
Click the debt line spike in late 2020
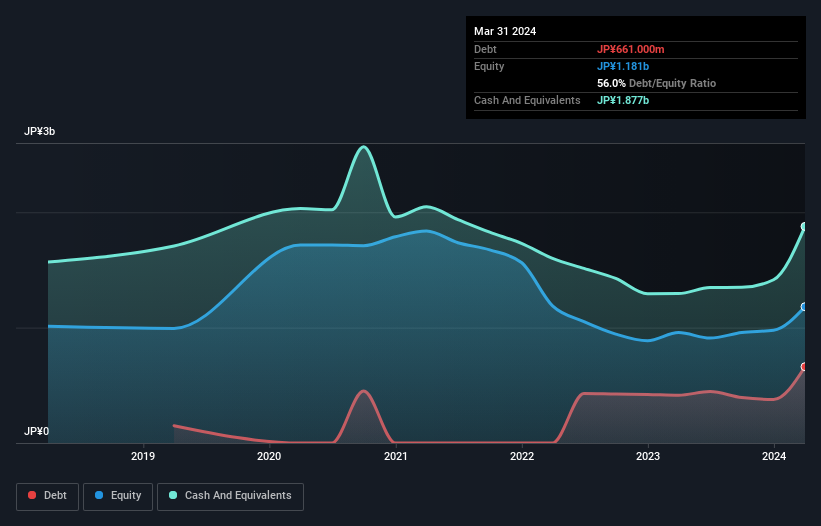363,391
